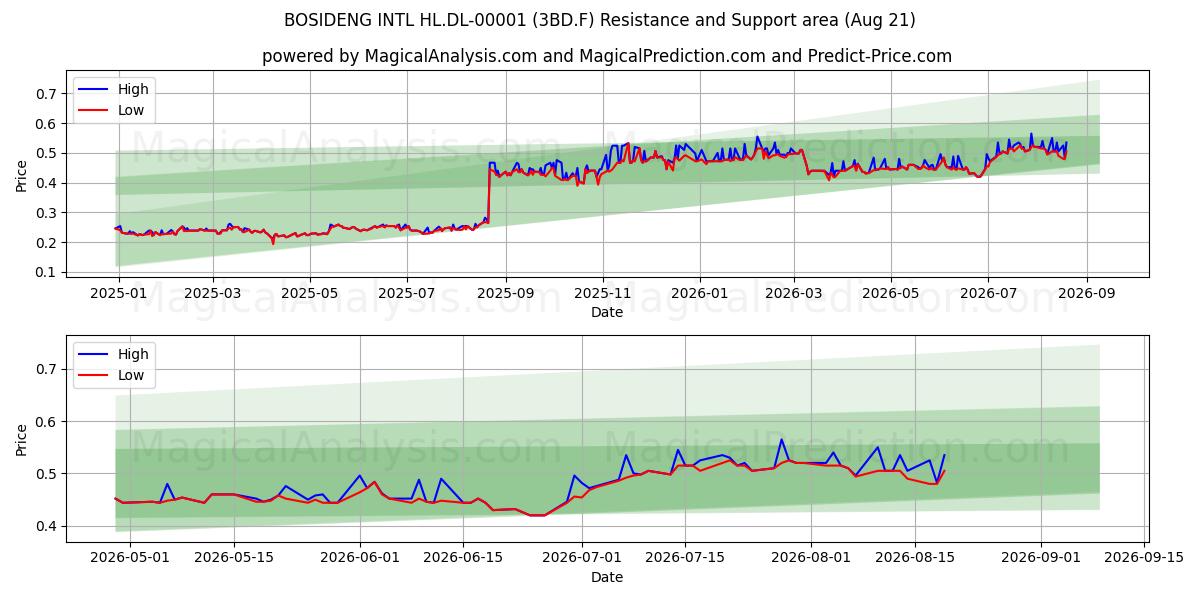
Task: Click the '2025-07' x-axis label
Action: coord(406,294)
